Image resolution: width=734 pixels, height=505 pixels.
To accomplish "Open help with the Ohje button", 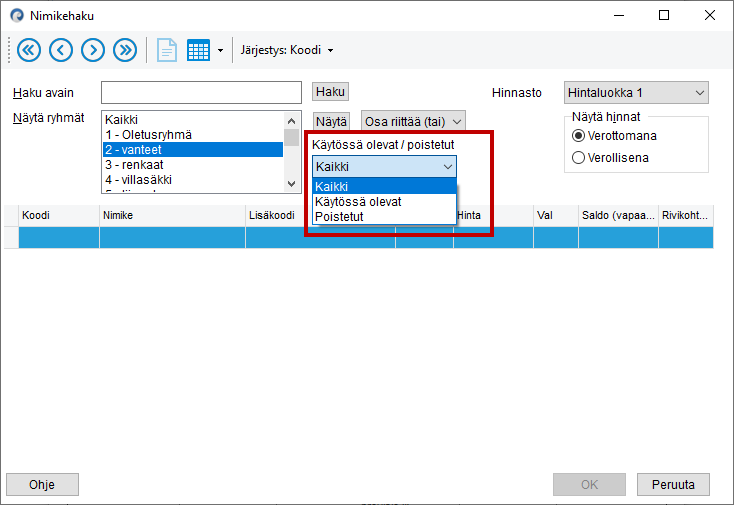I will 42,484.
